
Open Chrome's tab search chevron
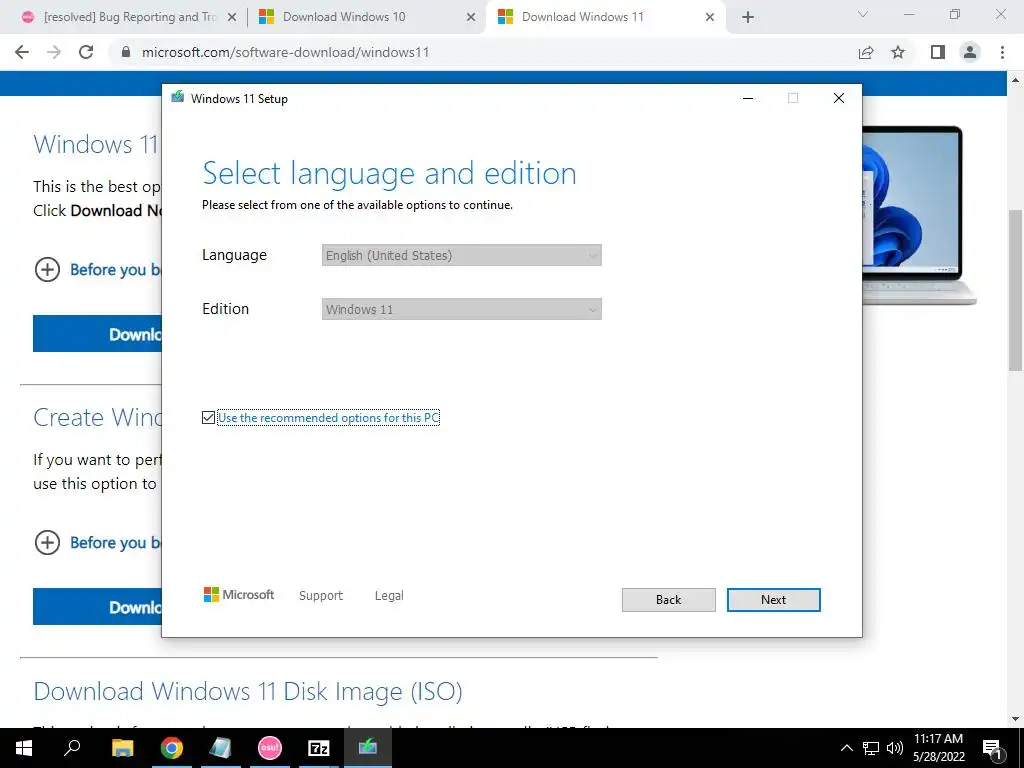tap(863, 14)
